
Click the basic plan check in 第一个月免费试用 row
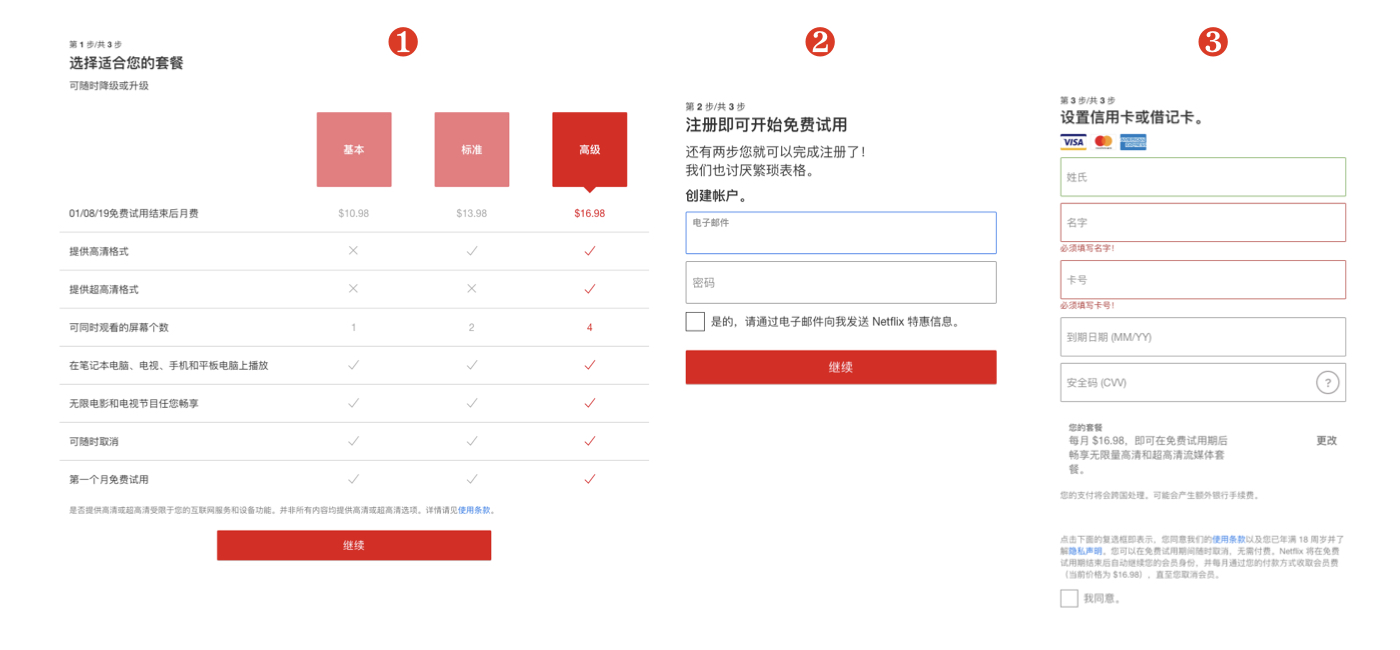[353, 479]
